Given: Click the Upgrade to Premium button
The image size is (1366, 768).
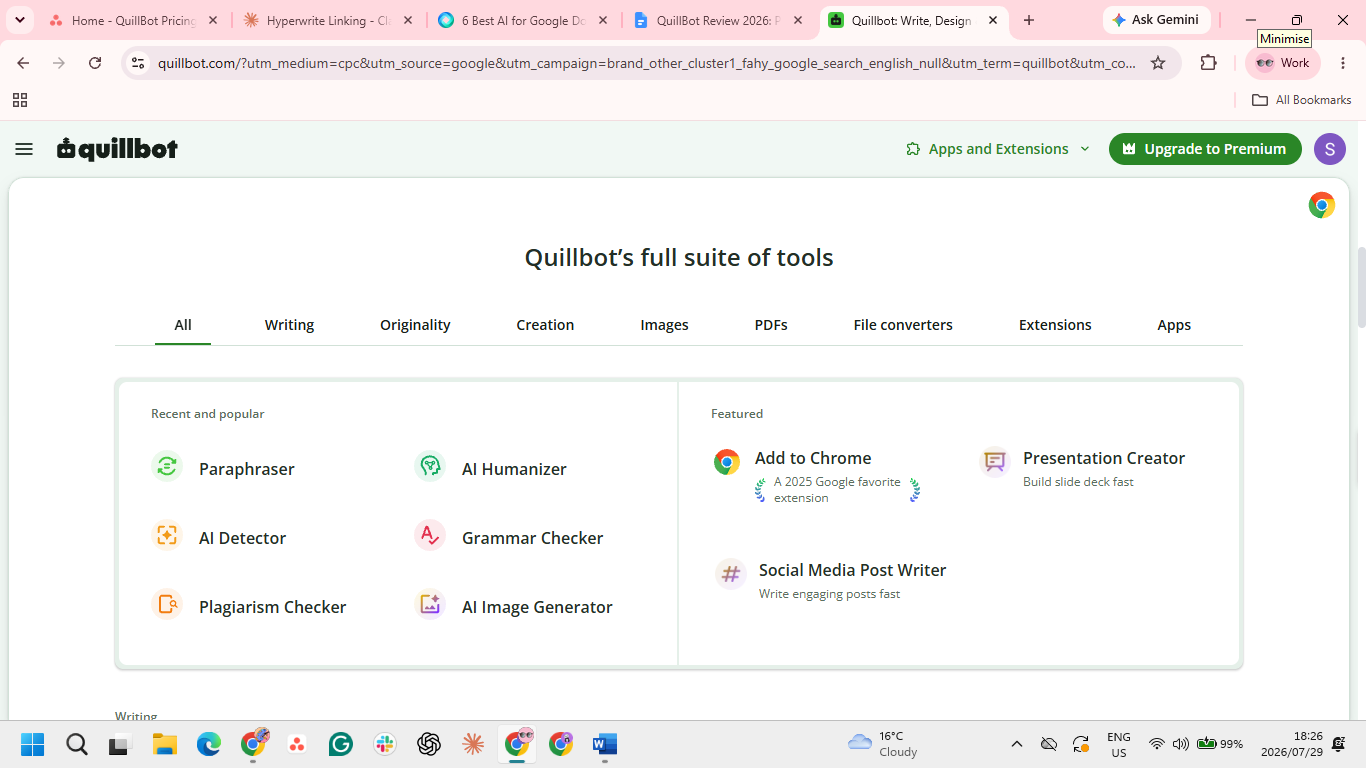Looking at the screenshot, I should pyautogui.click(x=1205, y=149).
